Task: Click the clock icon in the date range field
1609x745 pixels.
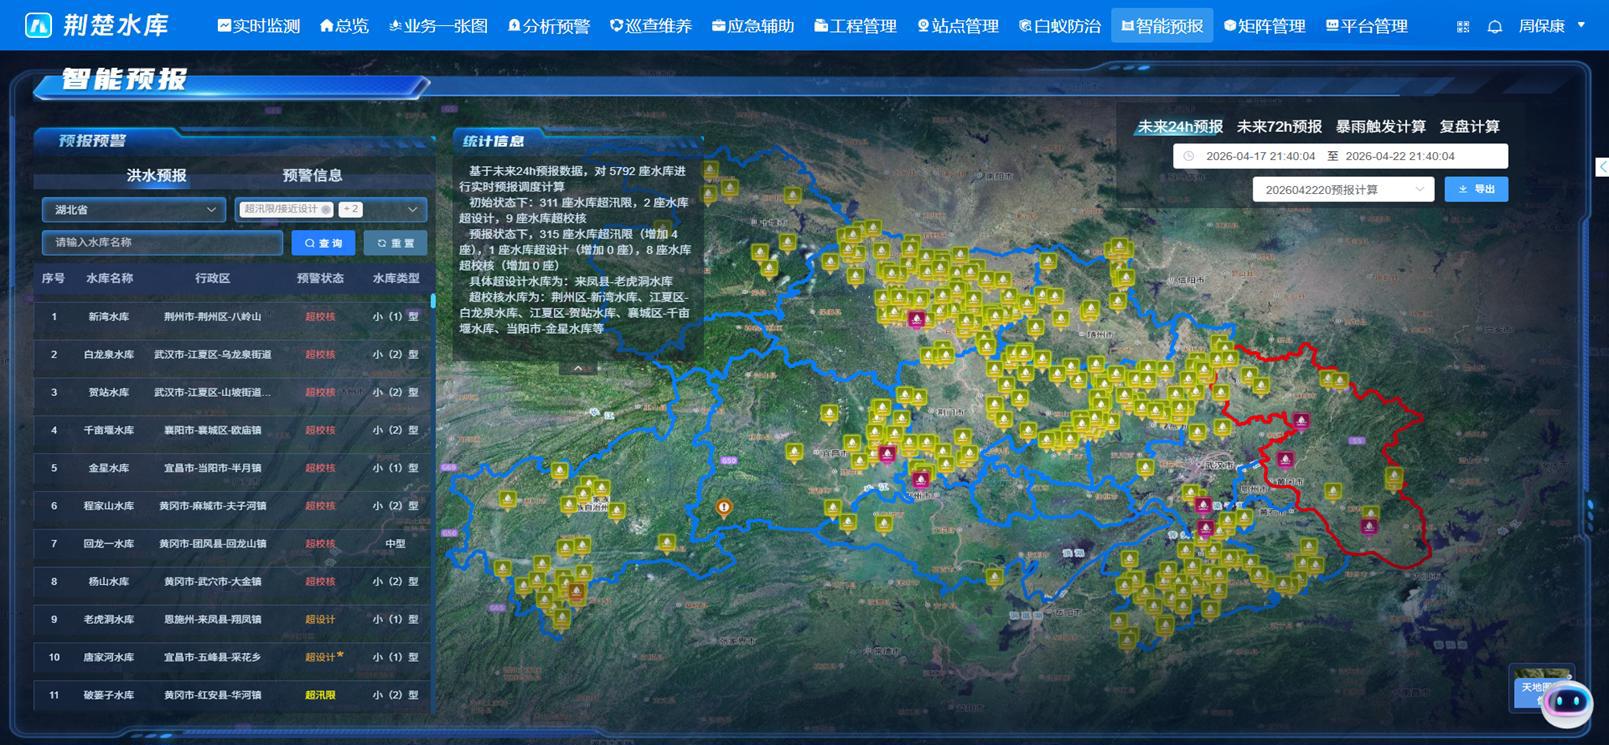Action: pos(1188,156)
